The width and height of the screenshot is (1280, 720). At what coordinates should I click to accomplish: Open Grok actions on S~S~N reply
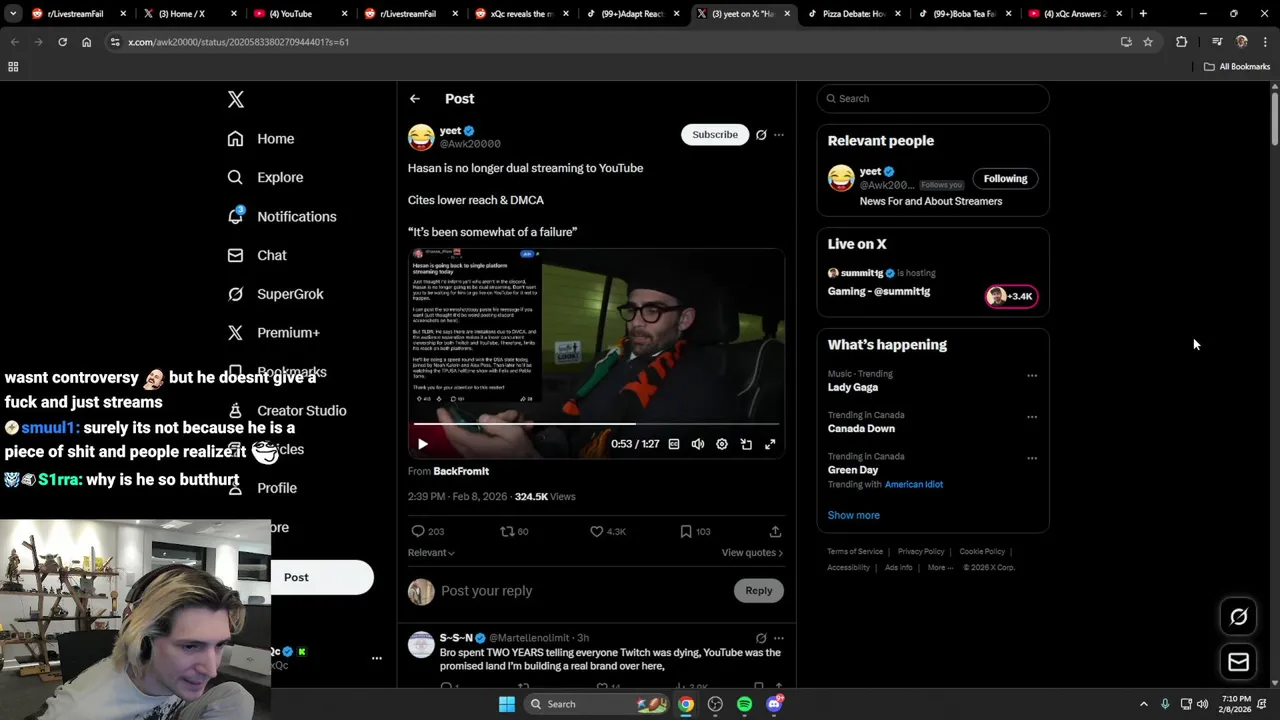(x=761, y=638)
